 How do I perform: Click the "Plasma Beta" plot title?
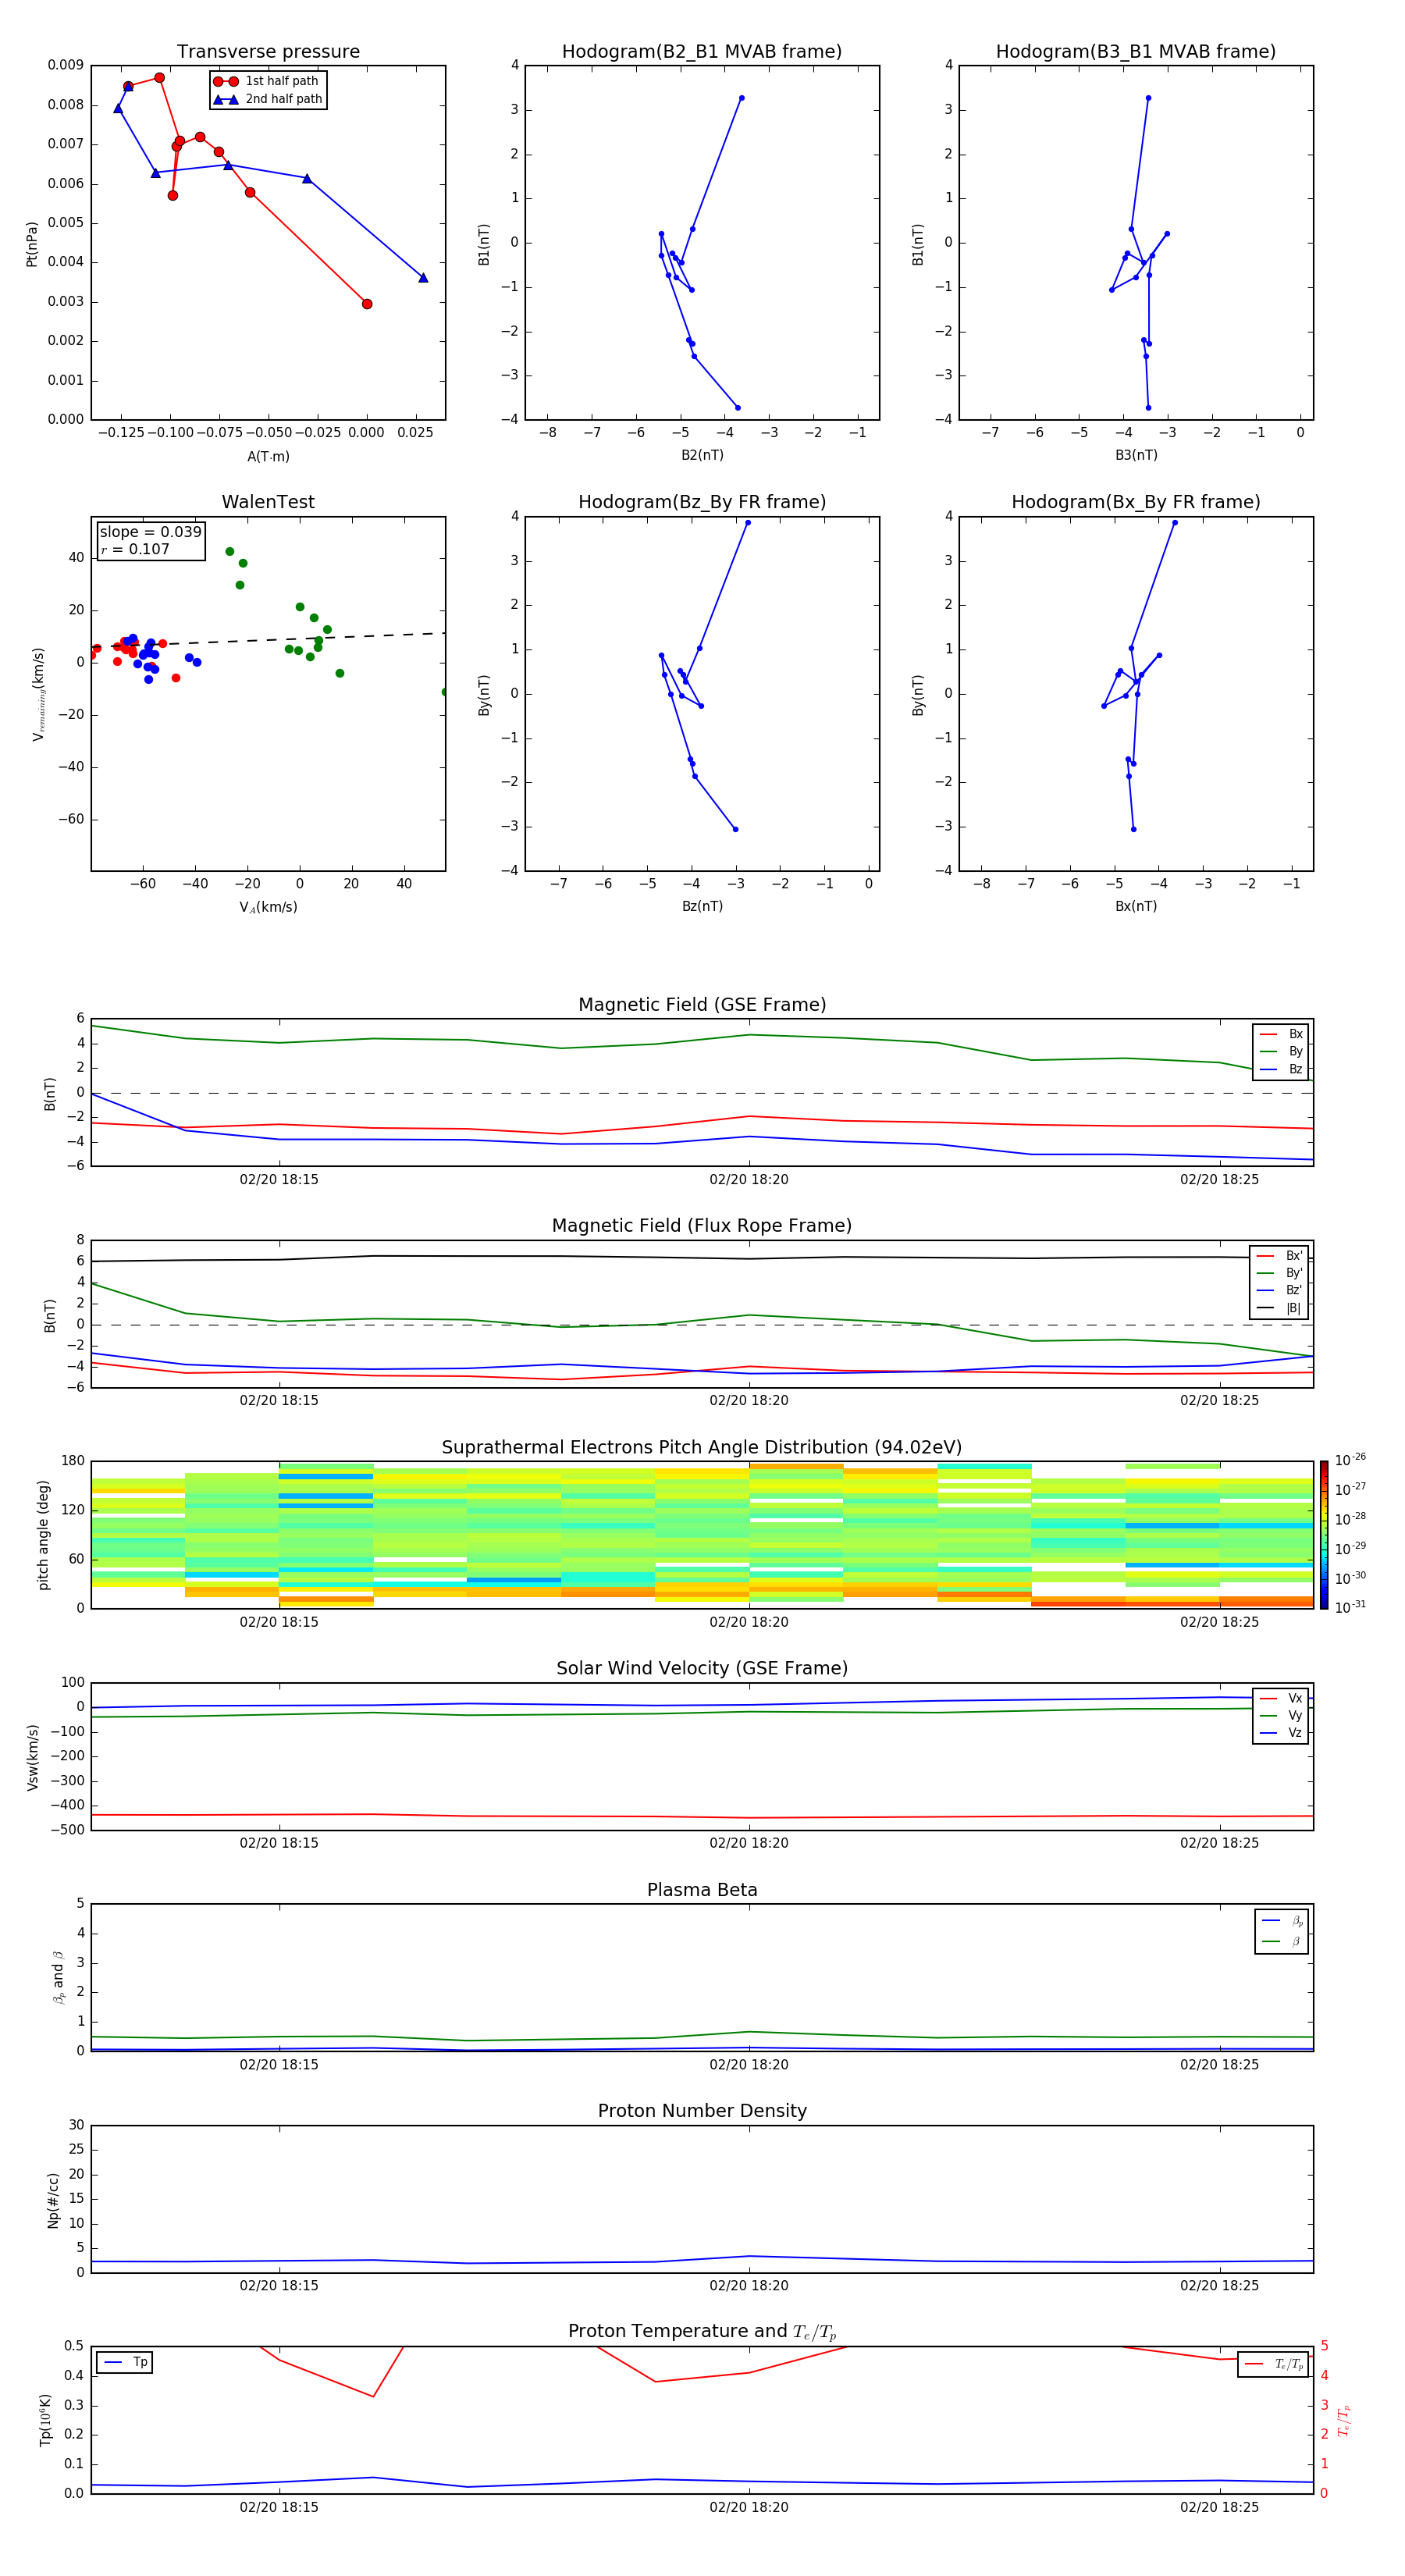[702, 1890]
